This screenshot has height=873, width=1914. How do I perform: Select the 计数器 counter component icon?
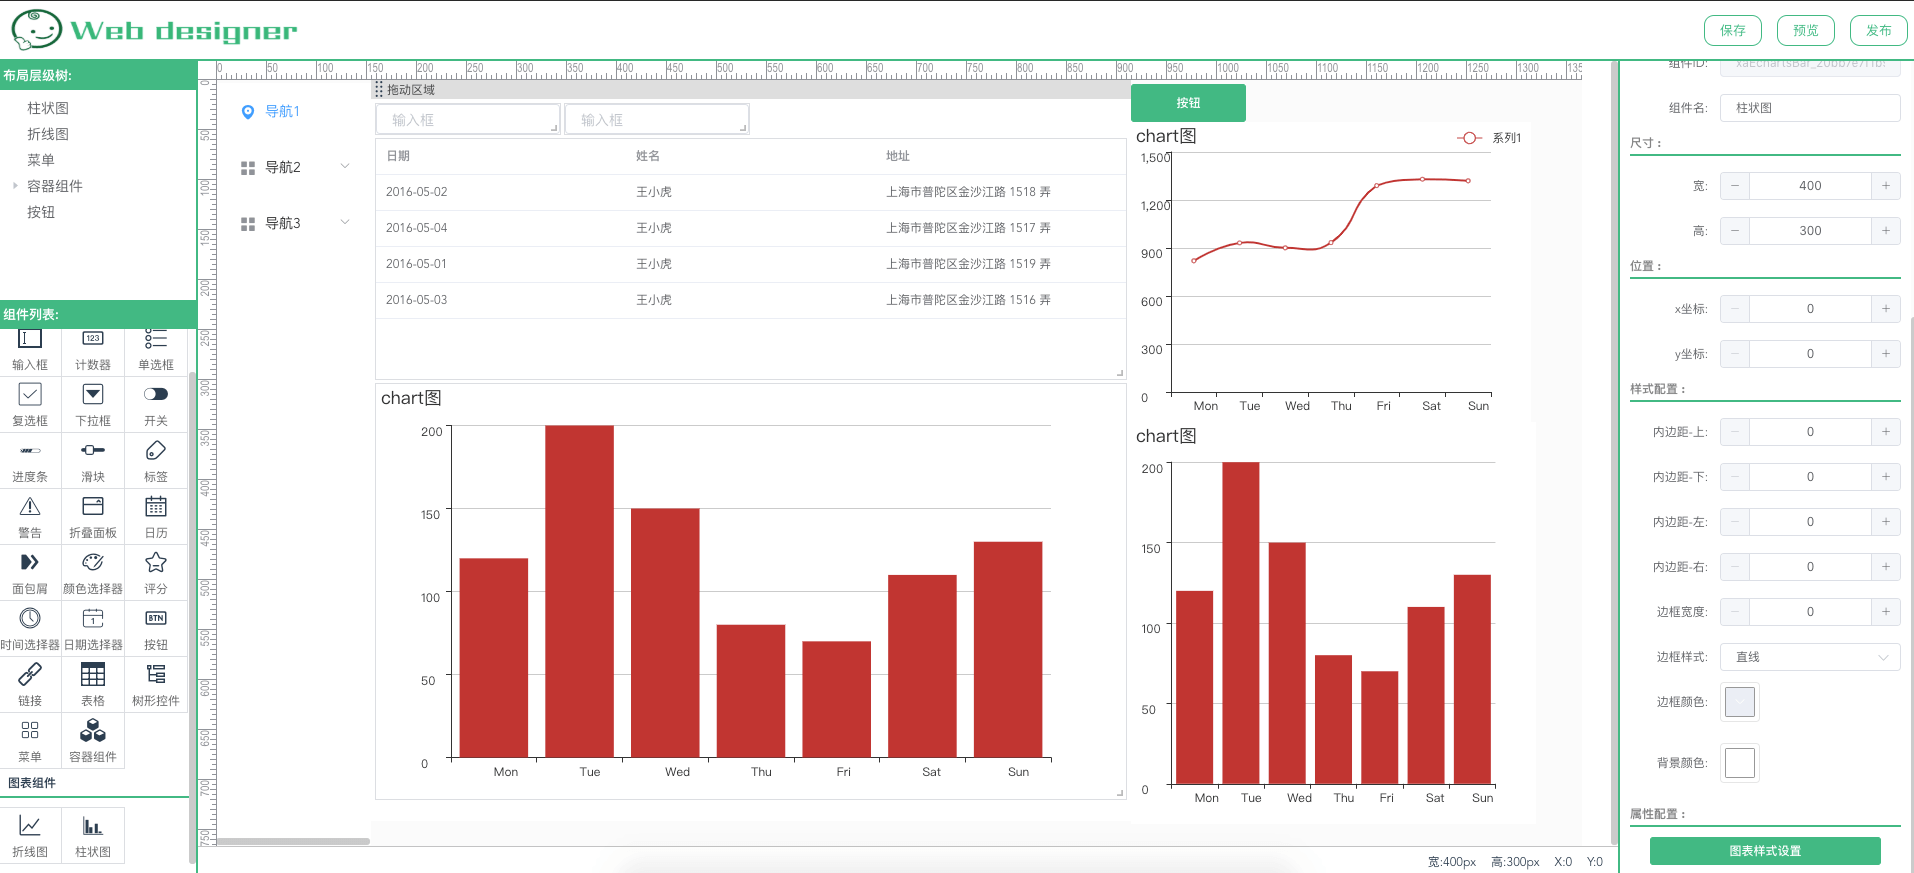click(93, 340)
